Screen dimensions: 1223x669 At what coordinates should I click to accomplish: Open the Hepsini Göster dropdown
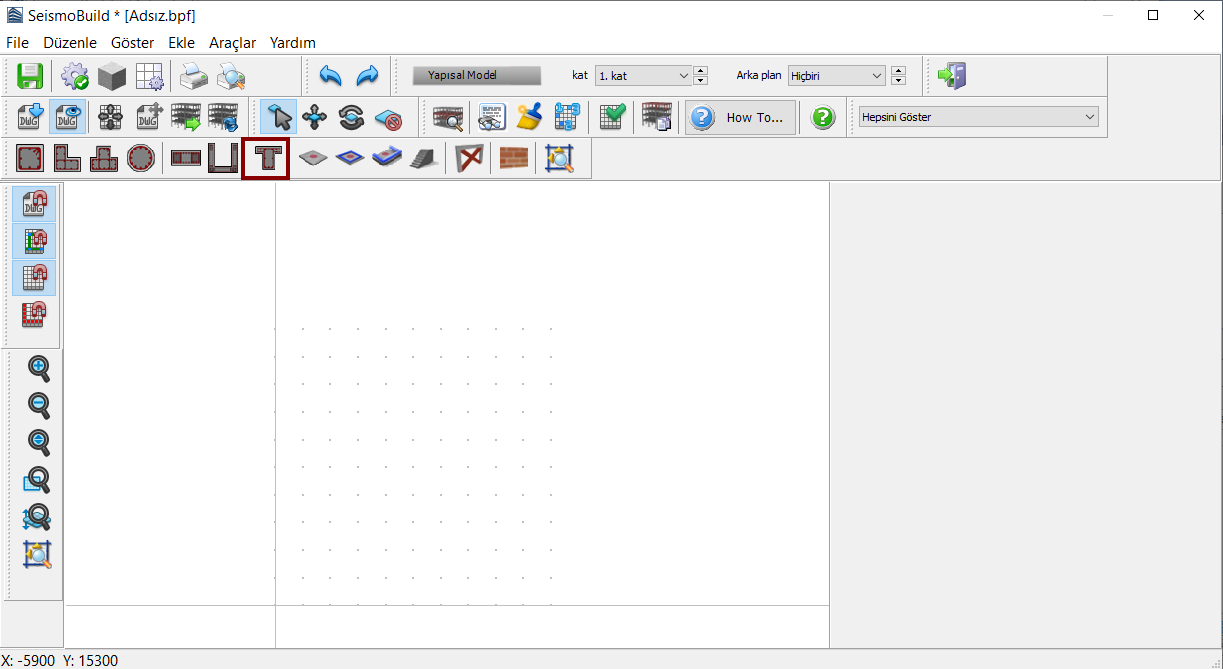click(977, 117)
